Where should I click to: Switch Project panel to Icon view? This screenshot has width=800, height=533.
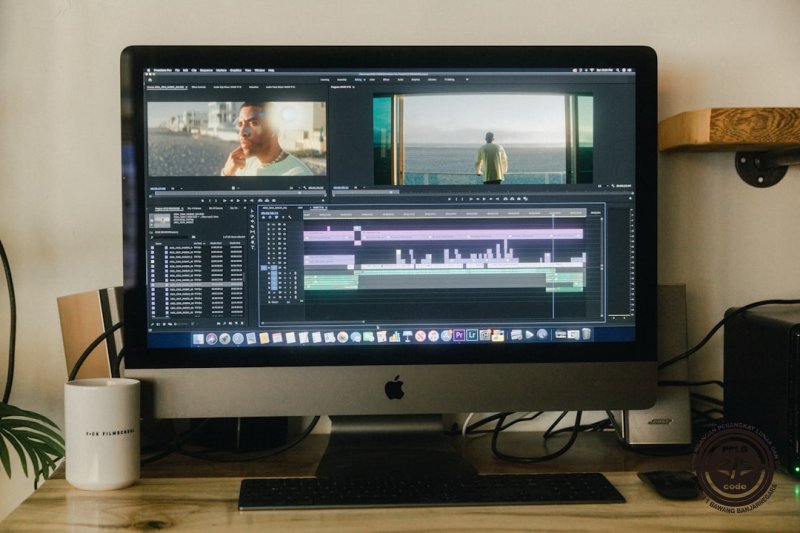tap(164, 324)
